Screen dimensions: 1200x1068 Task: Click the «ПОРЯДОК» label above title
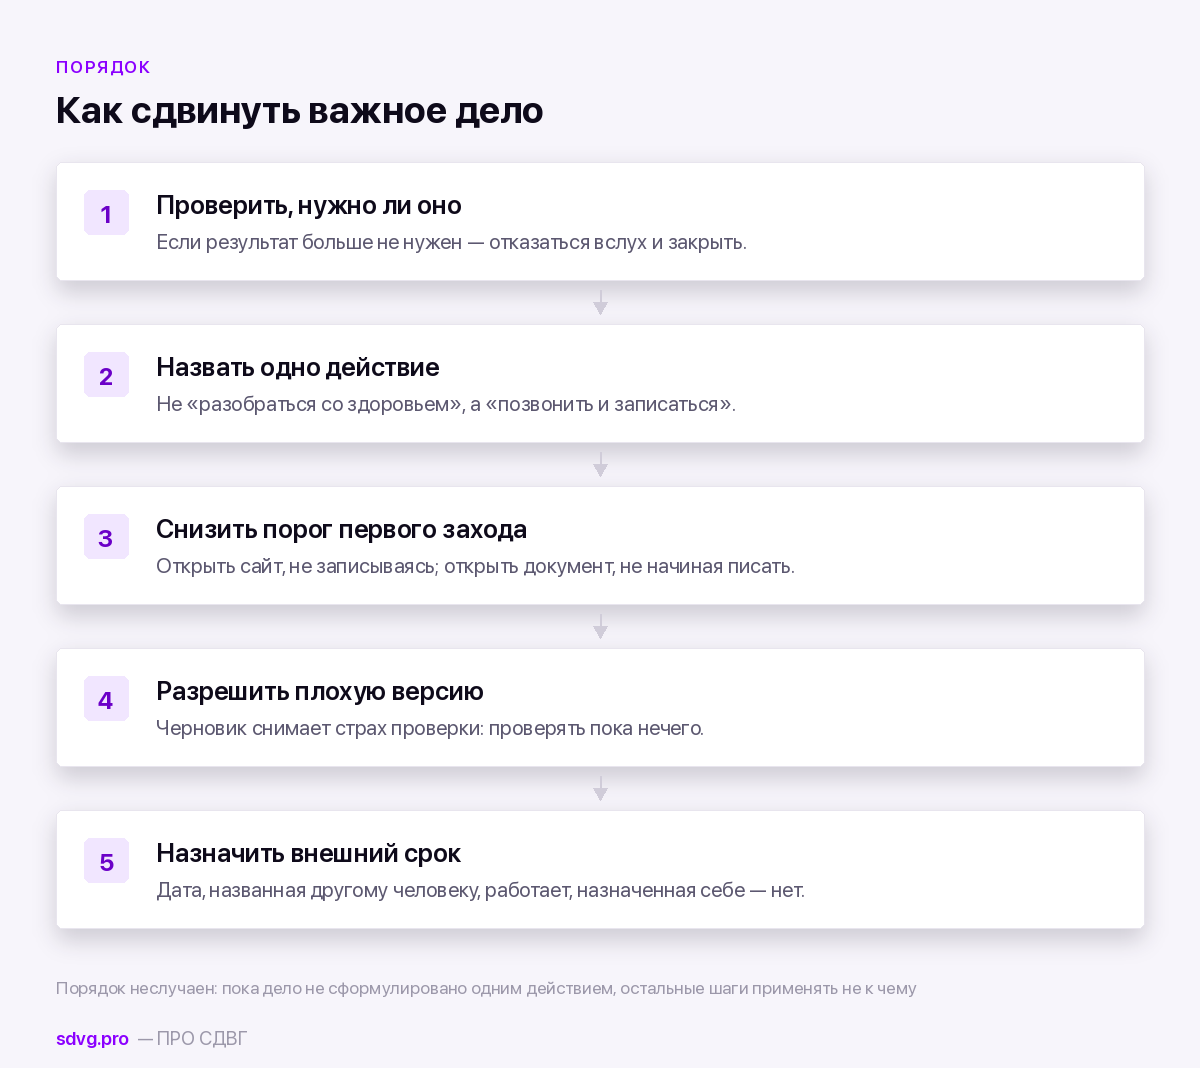point(103,67)
